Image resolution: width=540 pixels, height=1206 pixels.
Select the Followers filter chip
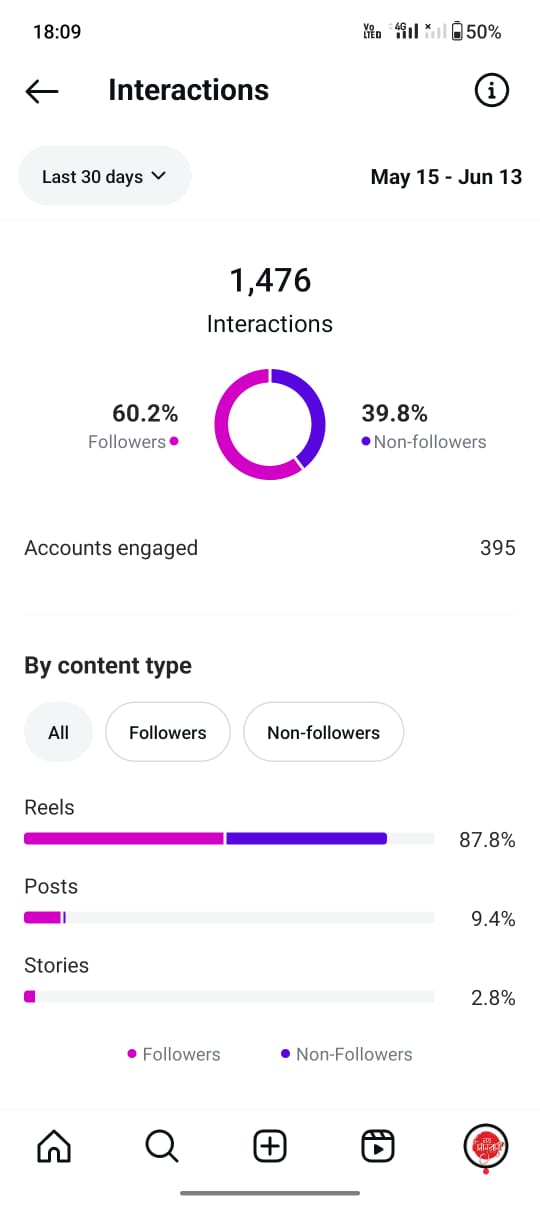[x=168, y=733]
